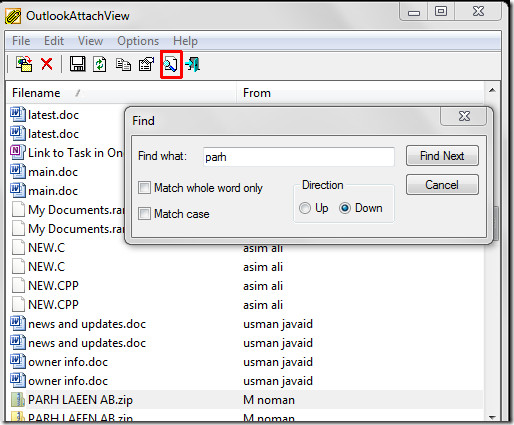Click OneNote icon beside Link to Task
Screen dimensions: 514x425
17,152
